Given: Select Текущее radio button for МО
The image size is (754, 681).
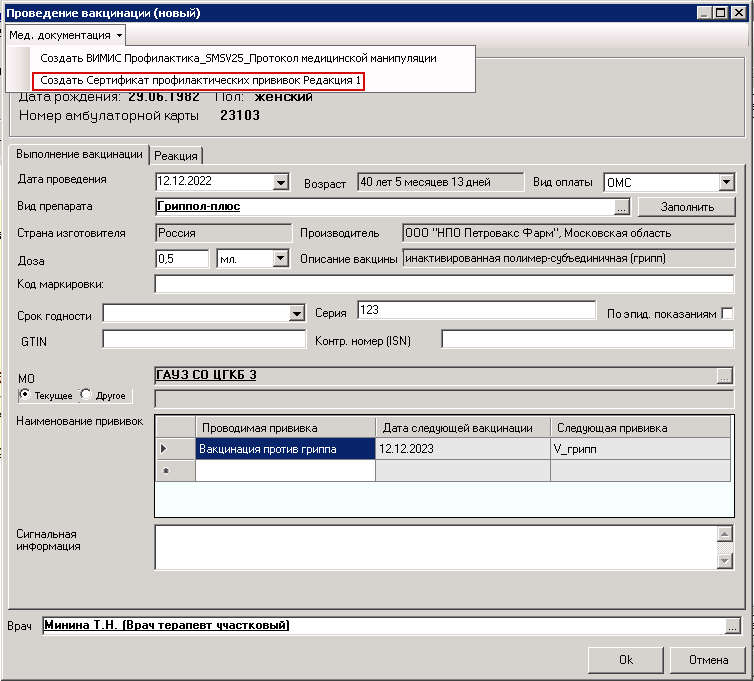Looking at the screenshot, I should pos(26,395).
